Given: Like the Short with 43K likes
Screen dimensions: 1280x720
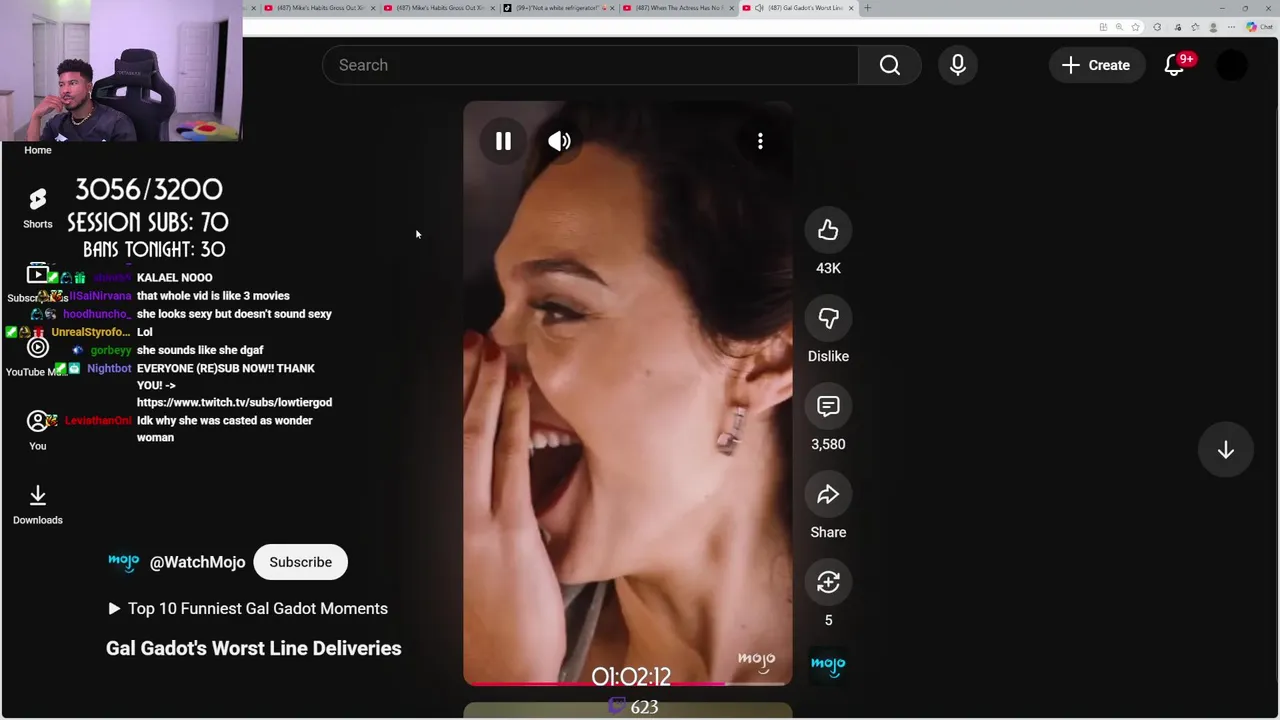Looking at the screenshot, I should pos(828,230).
